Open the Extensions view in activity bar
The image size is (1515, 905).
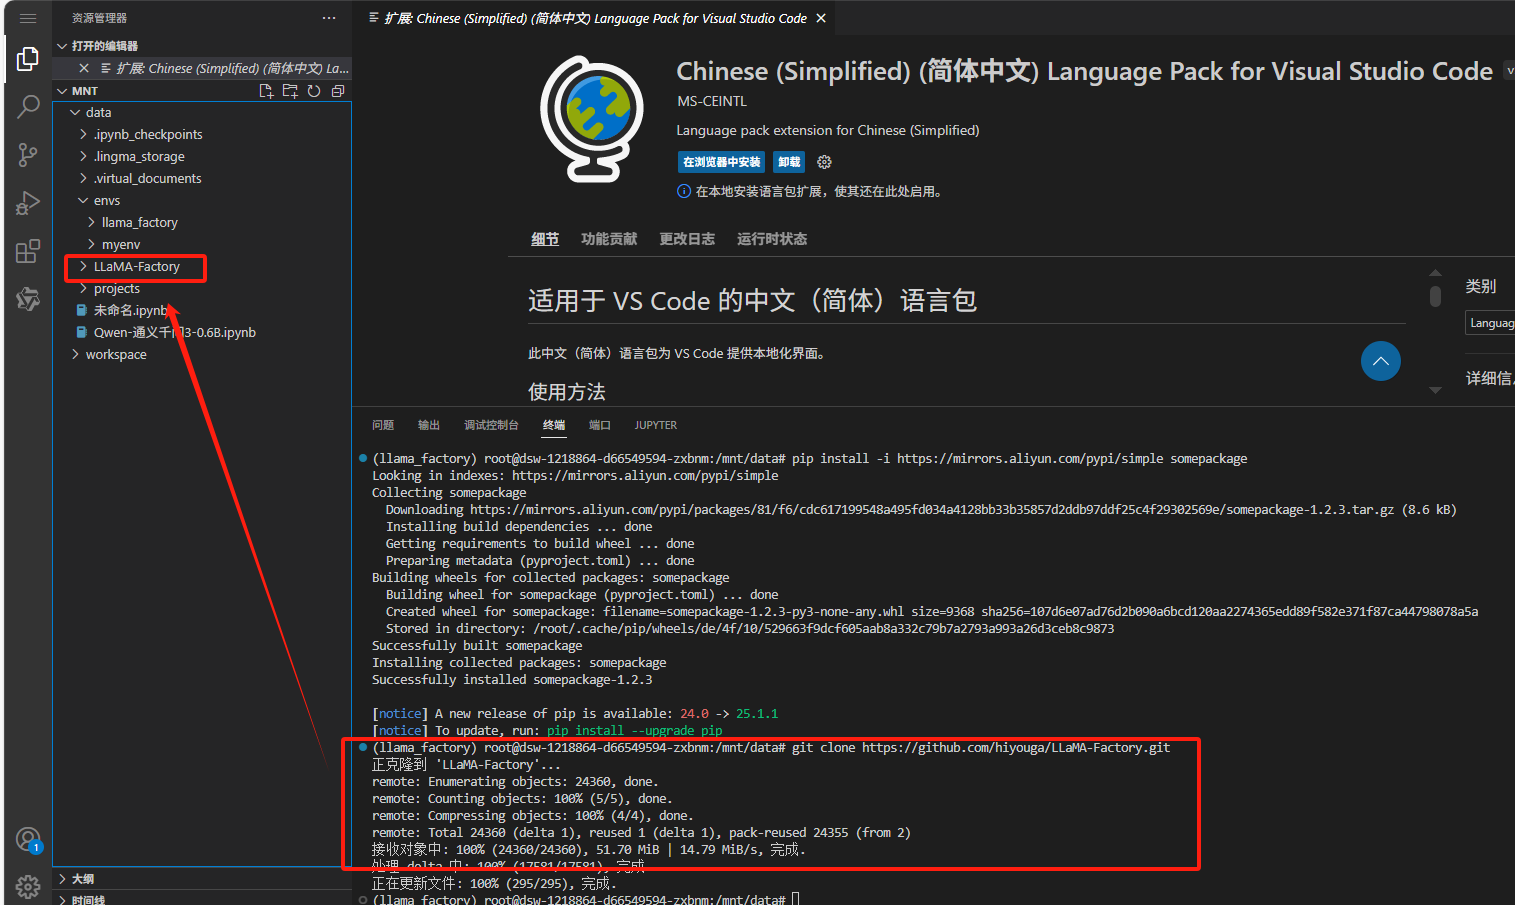click(x=28, y=250)
